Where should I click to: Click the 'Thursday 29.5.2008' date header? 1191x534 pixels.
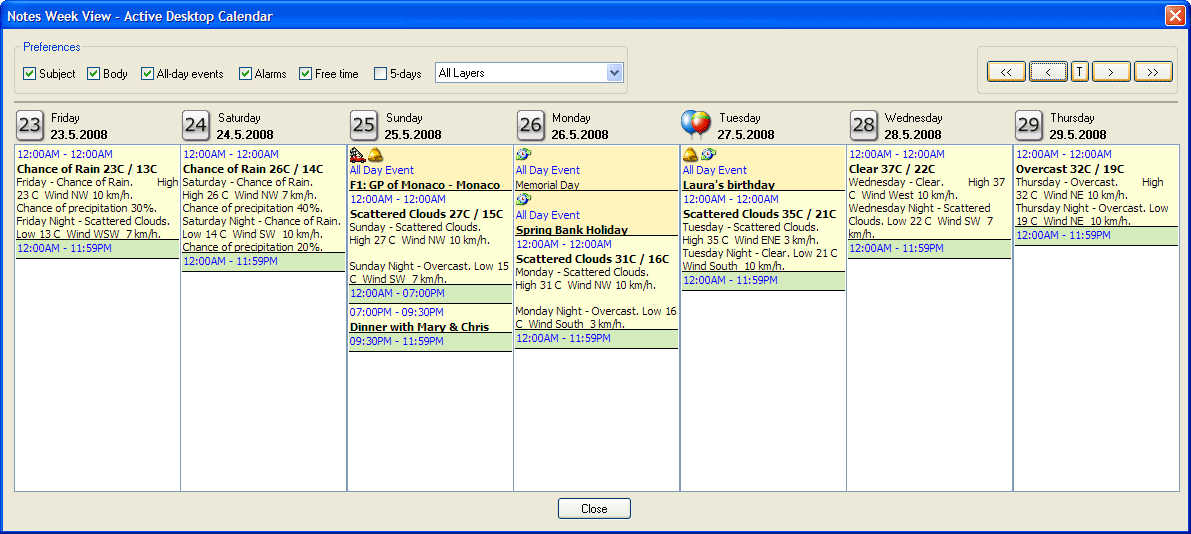point(1078,126)
